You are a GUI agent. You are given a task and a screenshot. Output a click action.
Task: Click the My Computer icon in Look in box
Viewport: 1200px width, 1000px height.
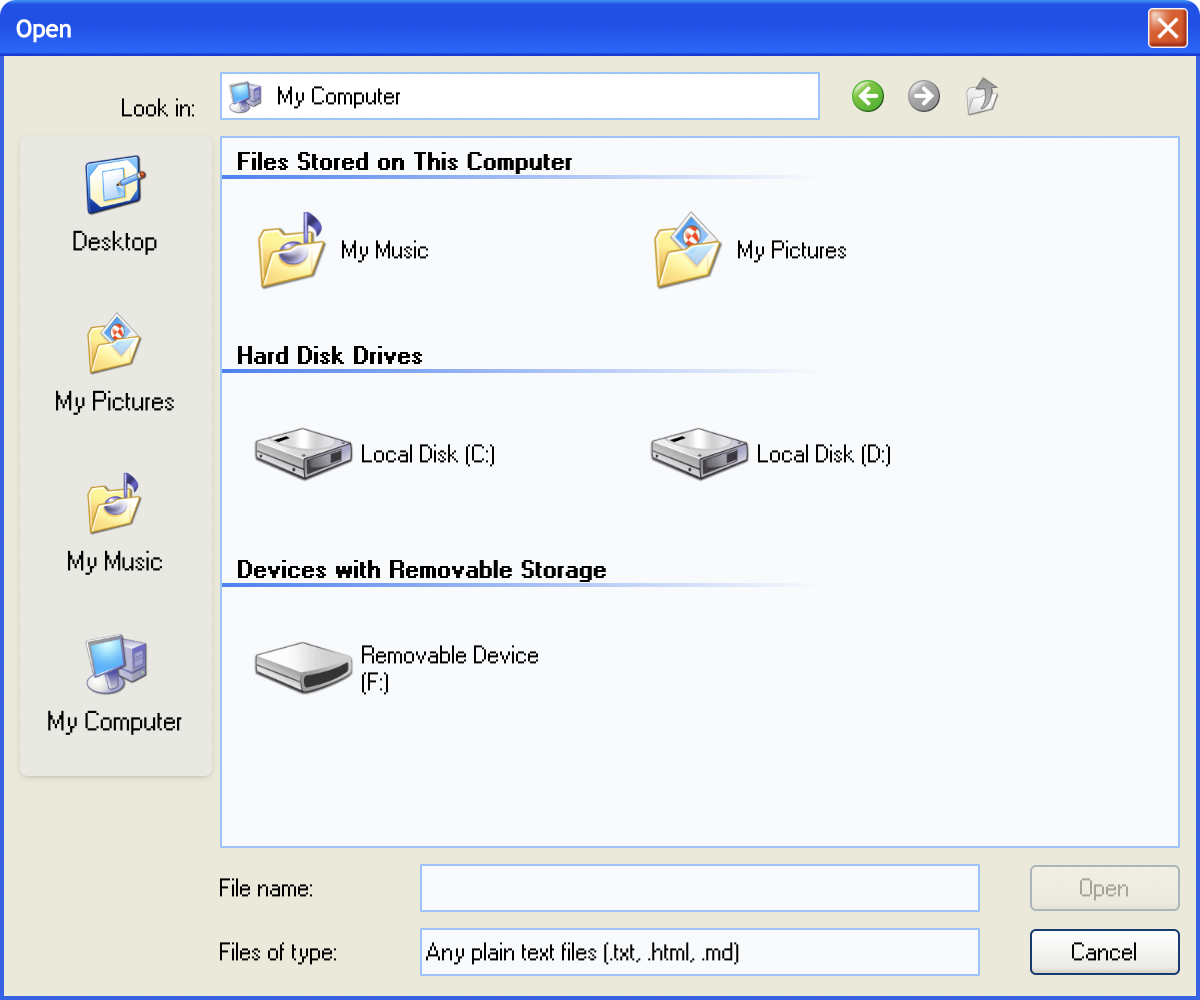click(x=245, y=96)
